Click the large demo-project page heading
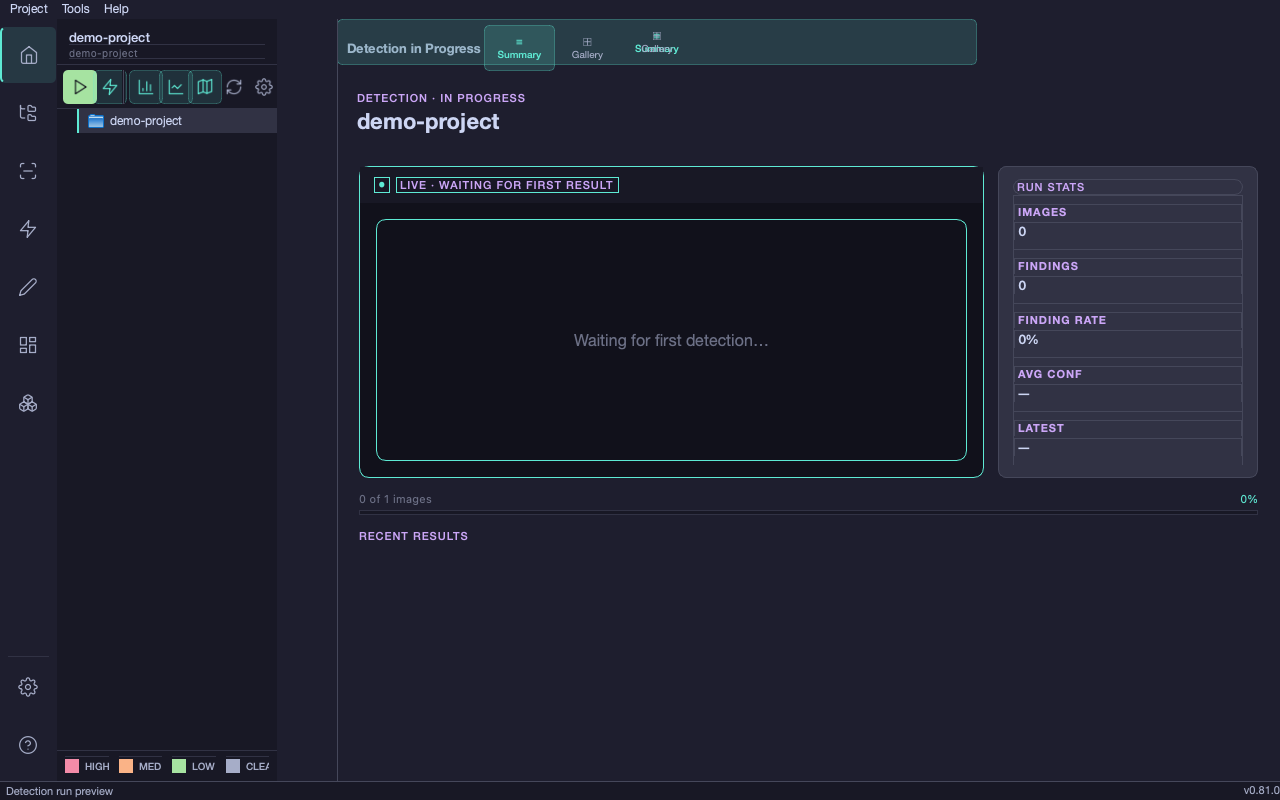Image resolution: width=1280 pixels, height=800 pixels. [428, 121]
